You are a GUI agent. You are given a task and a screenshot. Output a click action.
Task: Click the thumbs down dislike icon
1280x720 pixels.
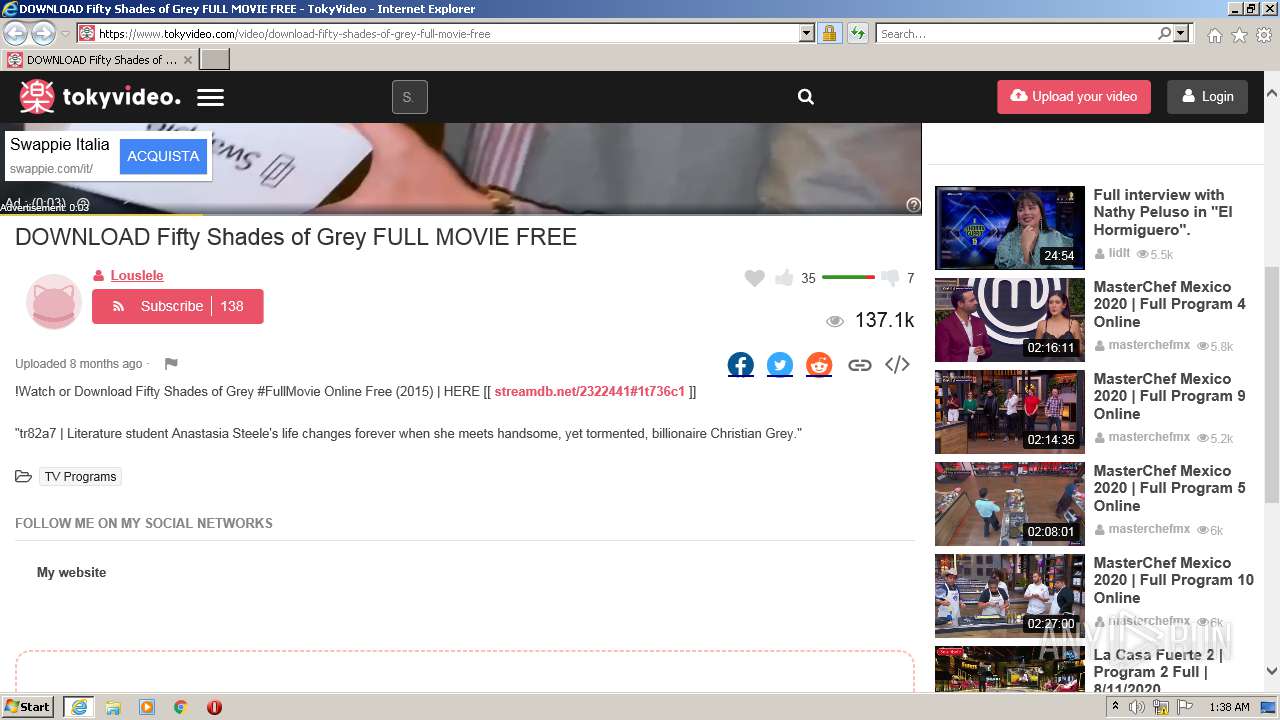pos(890,278)
